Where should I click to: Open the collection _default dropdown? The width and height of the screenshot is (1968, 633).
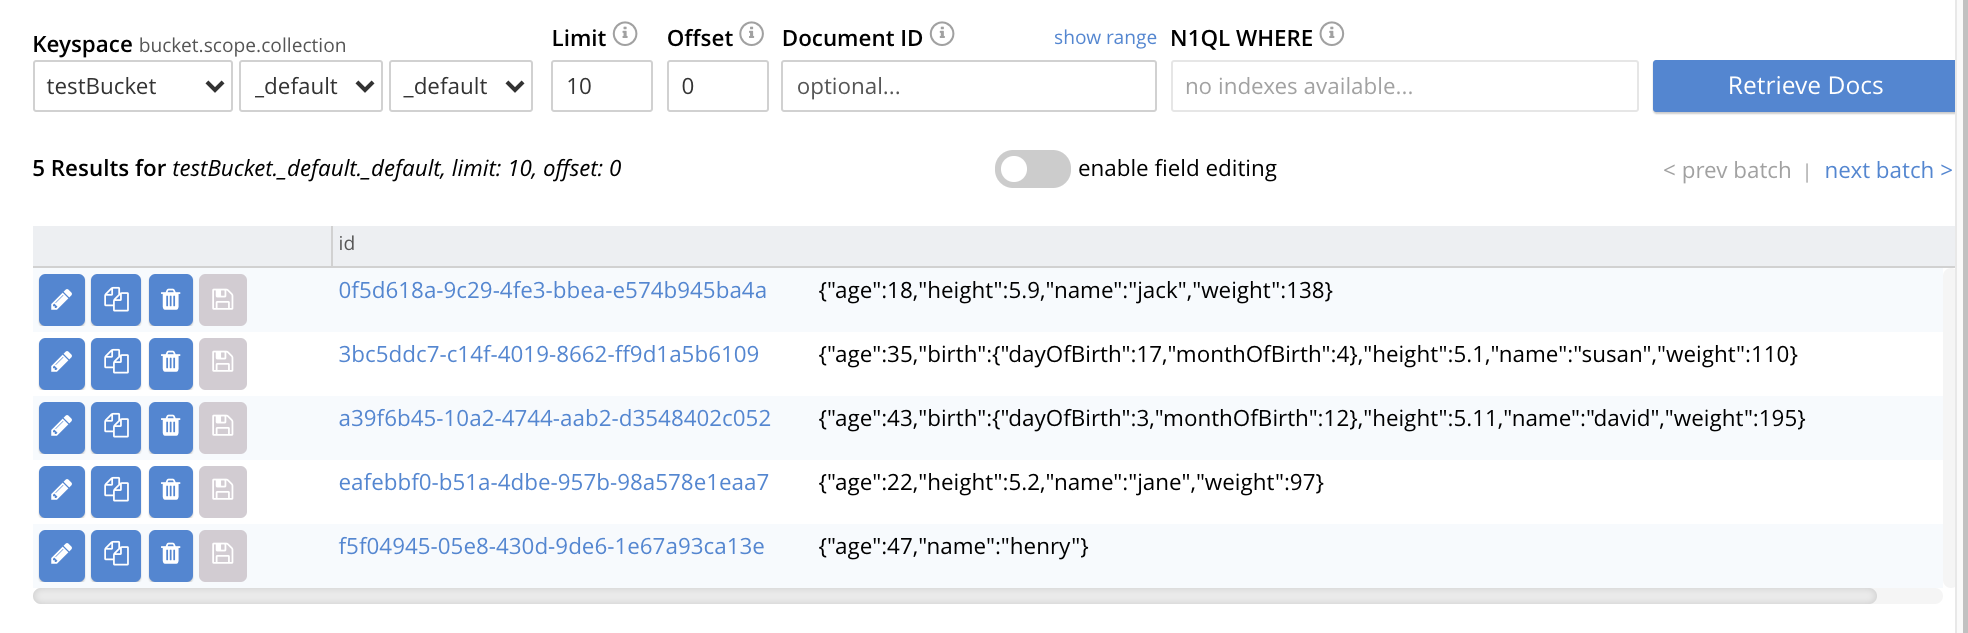461,87
